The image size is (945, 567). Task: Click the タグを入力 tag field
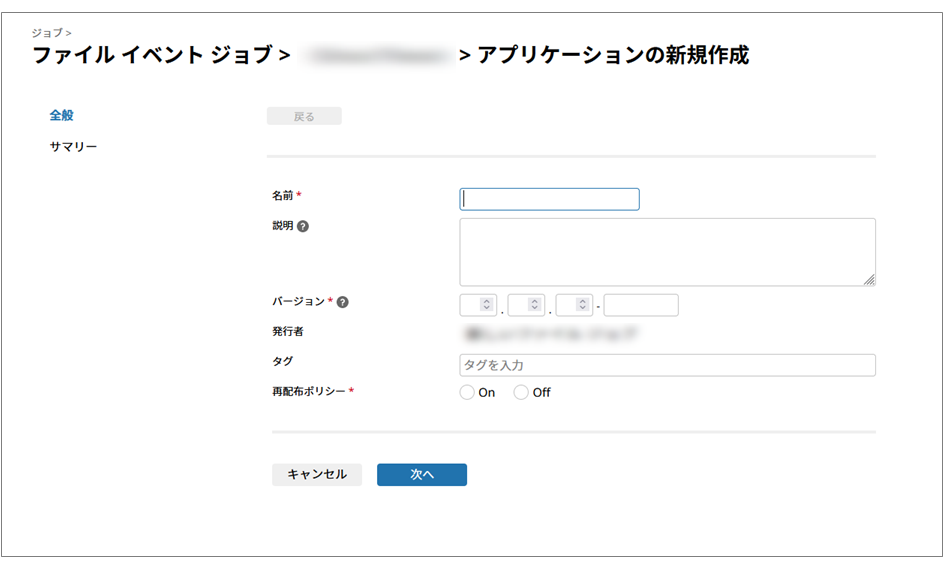tap(667, 365)
